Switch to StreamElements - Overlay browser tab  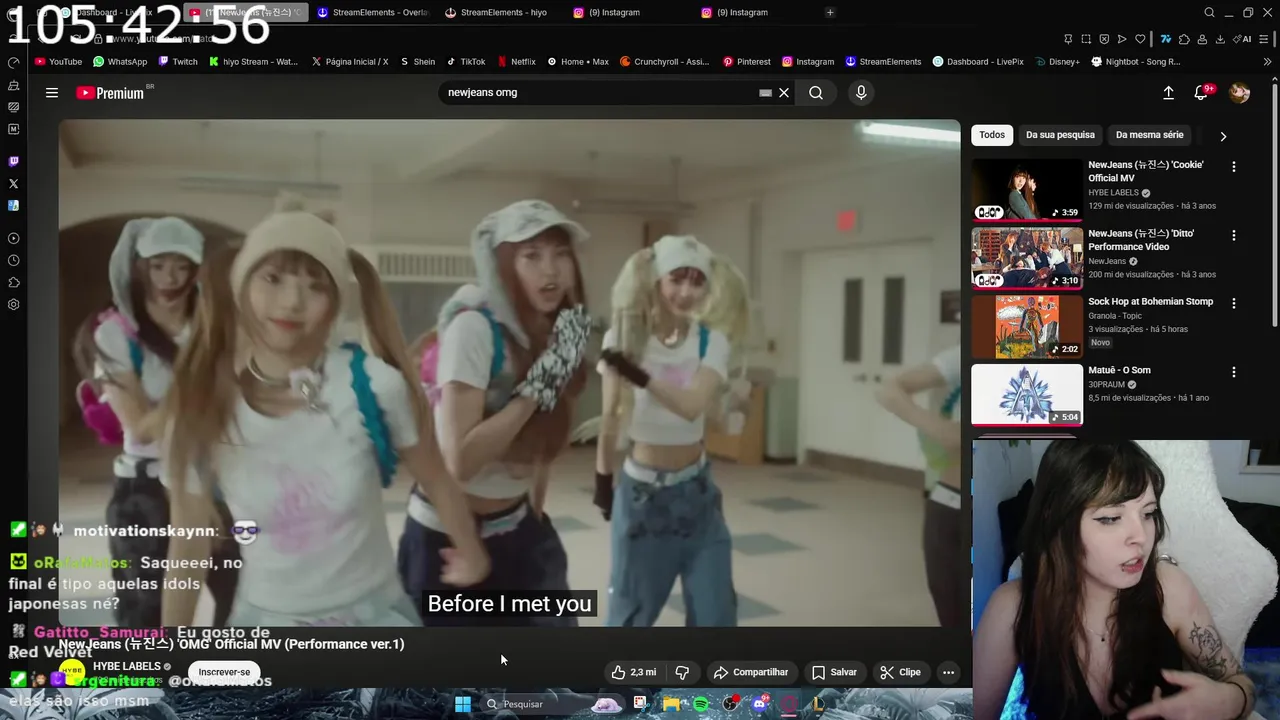[x=372, y=12]
